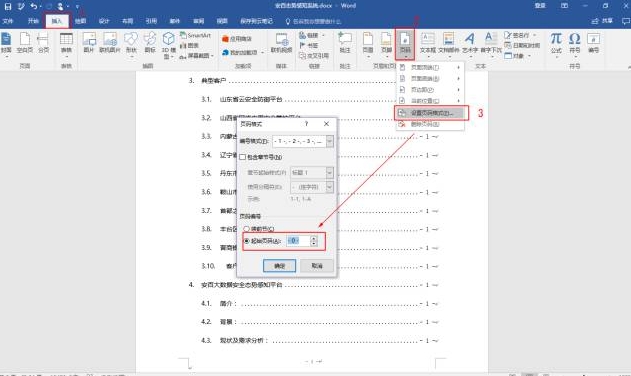Click the Cancel dialog button

317,266
